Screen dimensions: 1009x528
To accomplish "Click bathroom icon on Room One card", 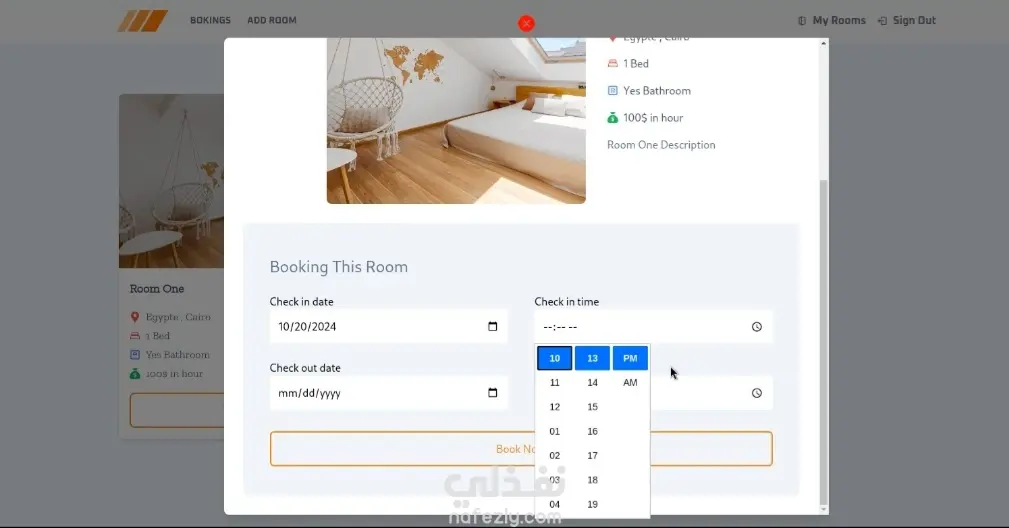I will (x=135, y=354).
